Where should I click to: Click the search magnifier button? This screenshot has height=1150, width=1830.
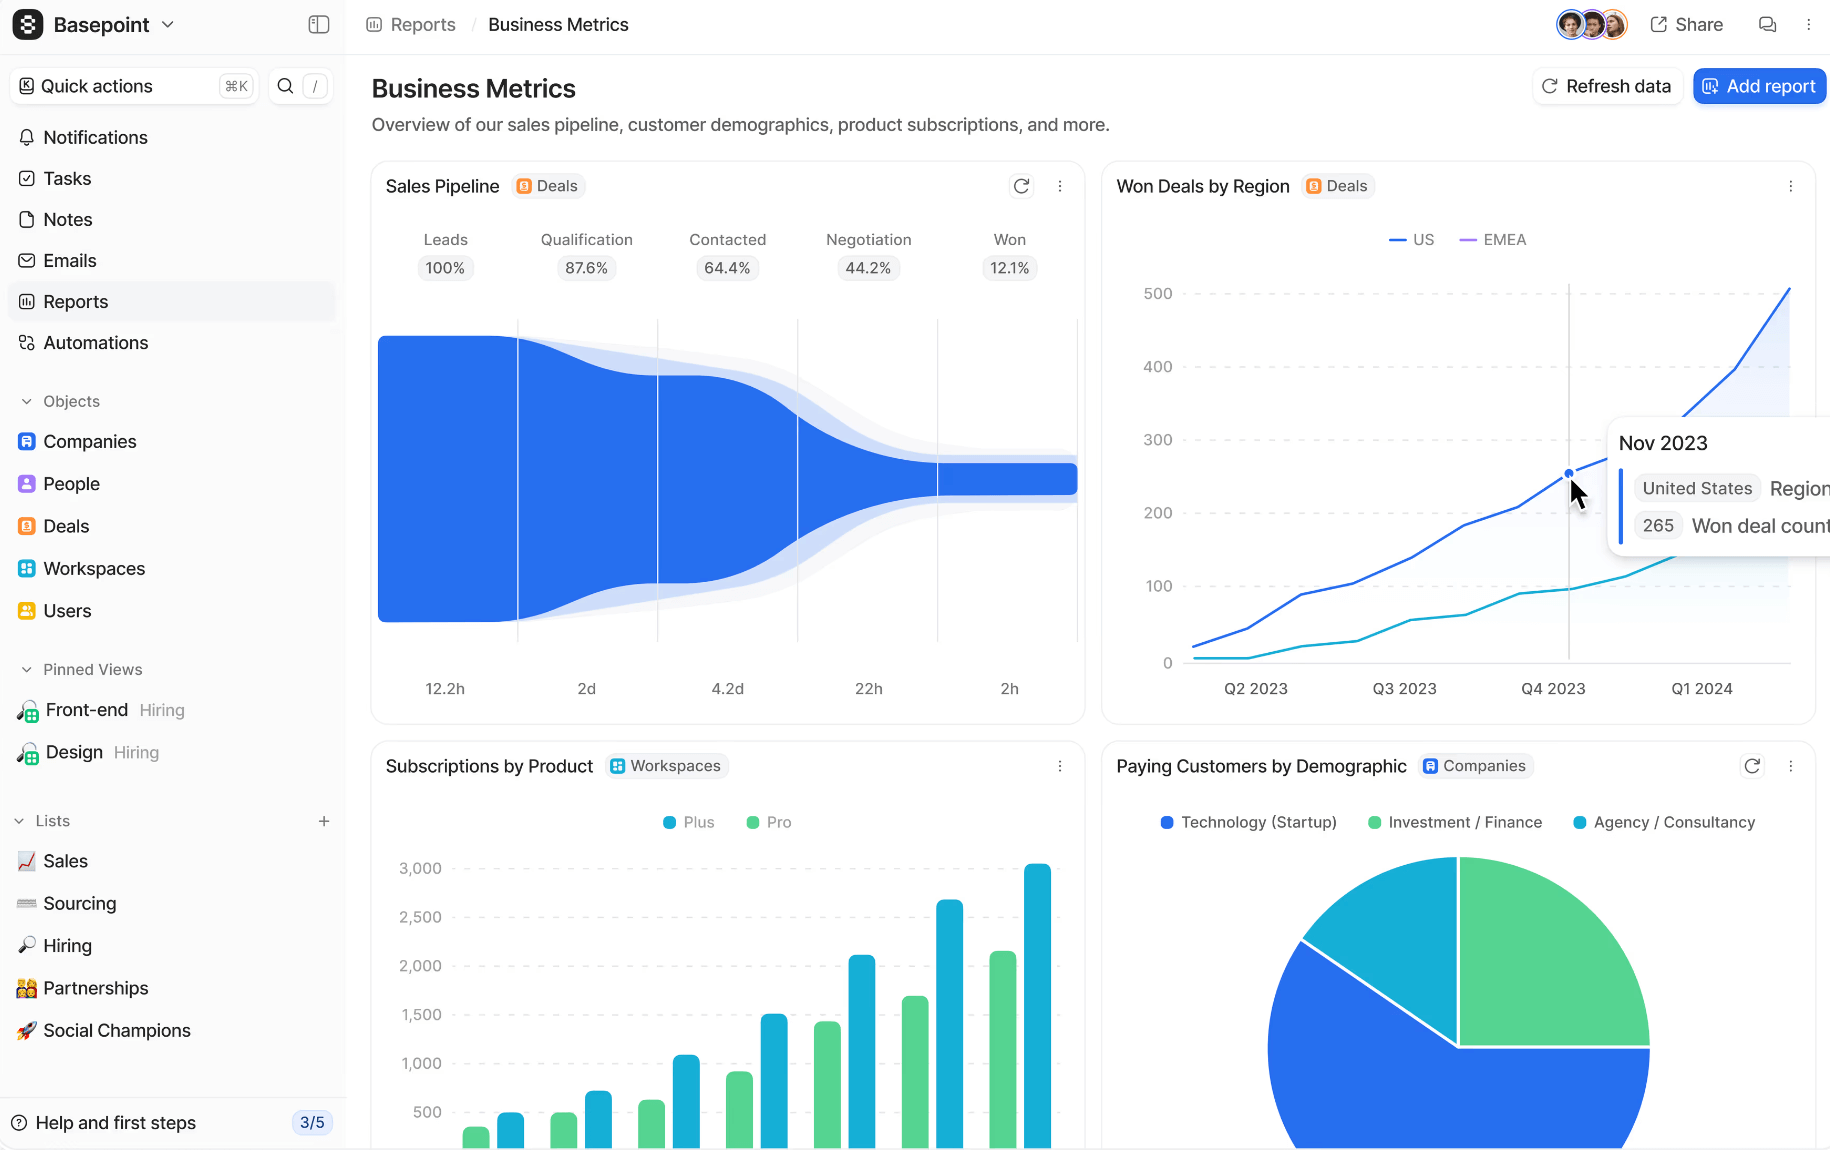pyautogui.click(x=285, y=86)
